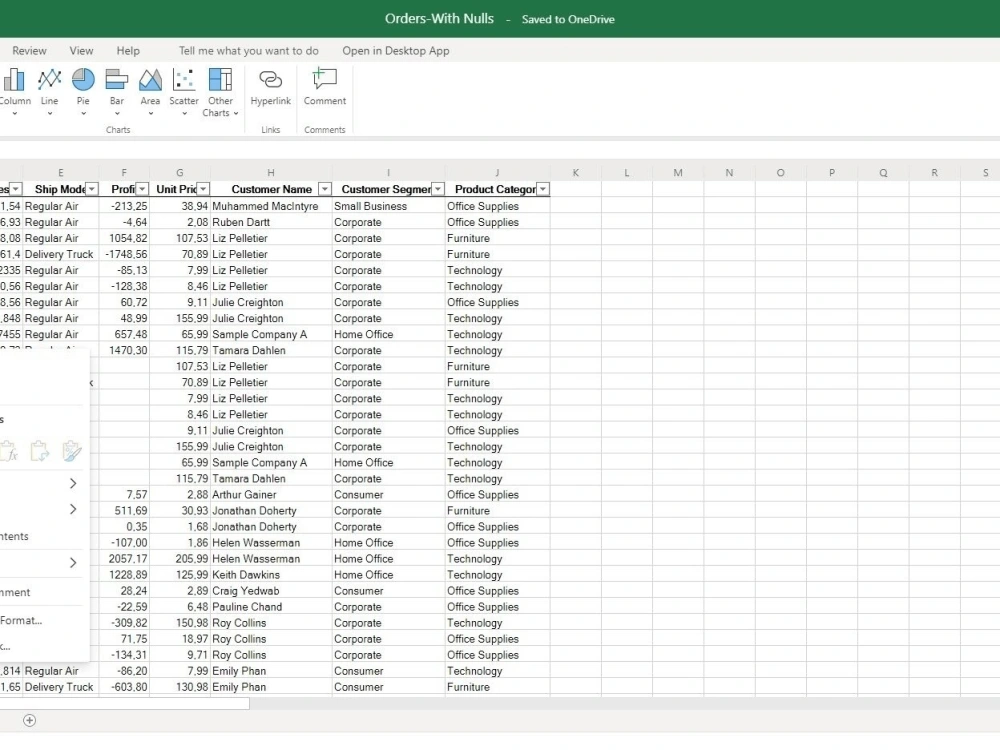This screenshot has height=750, width=1000.
Task: Open the Customer Name filter dropdown
Action: [x=325, y=189]
